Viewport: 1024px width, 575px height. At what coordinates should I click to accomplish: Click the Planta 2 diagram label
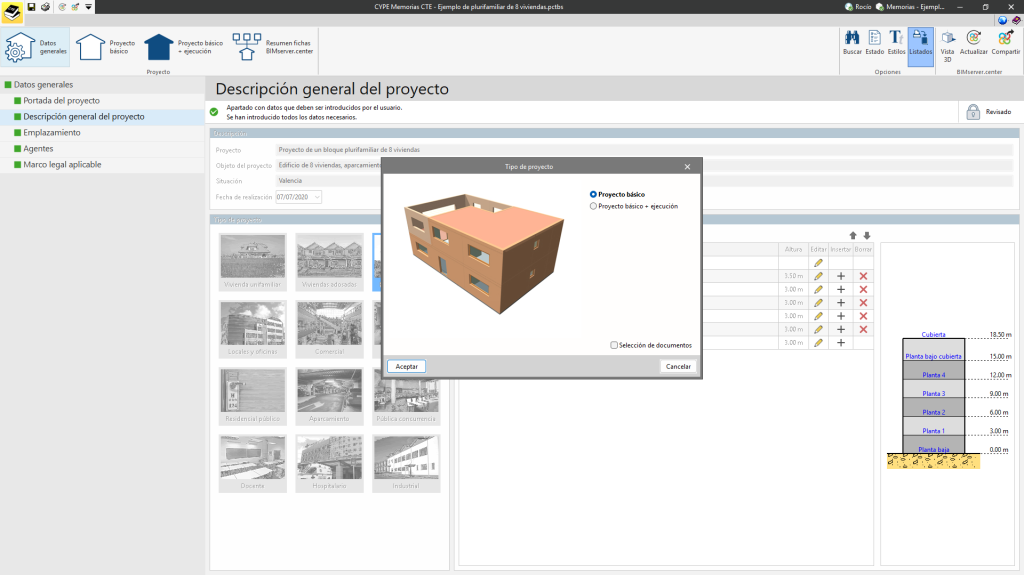point(933,412)
